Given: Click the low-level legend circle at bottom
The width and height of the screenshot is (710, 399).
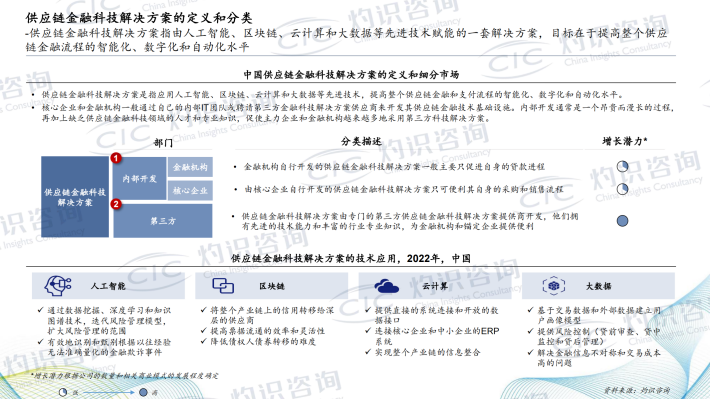Looking at the screenshot, I should pos(63,392).
